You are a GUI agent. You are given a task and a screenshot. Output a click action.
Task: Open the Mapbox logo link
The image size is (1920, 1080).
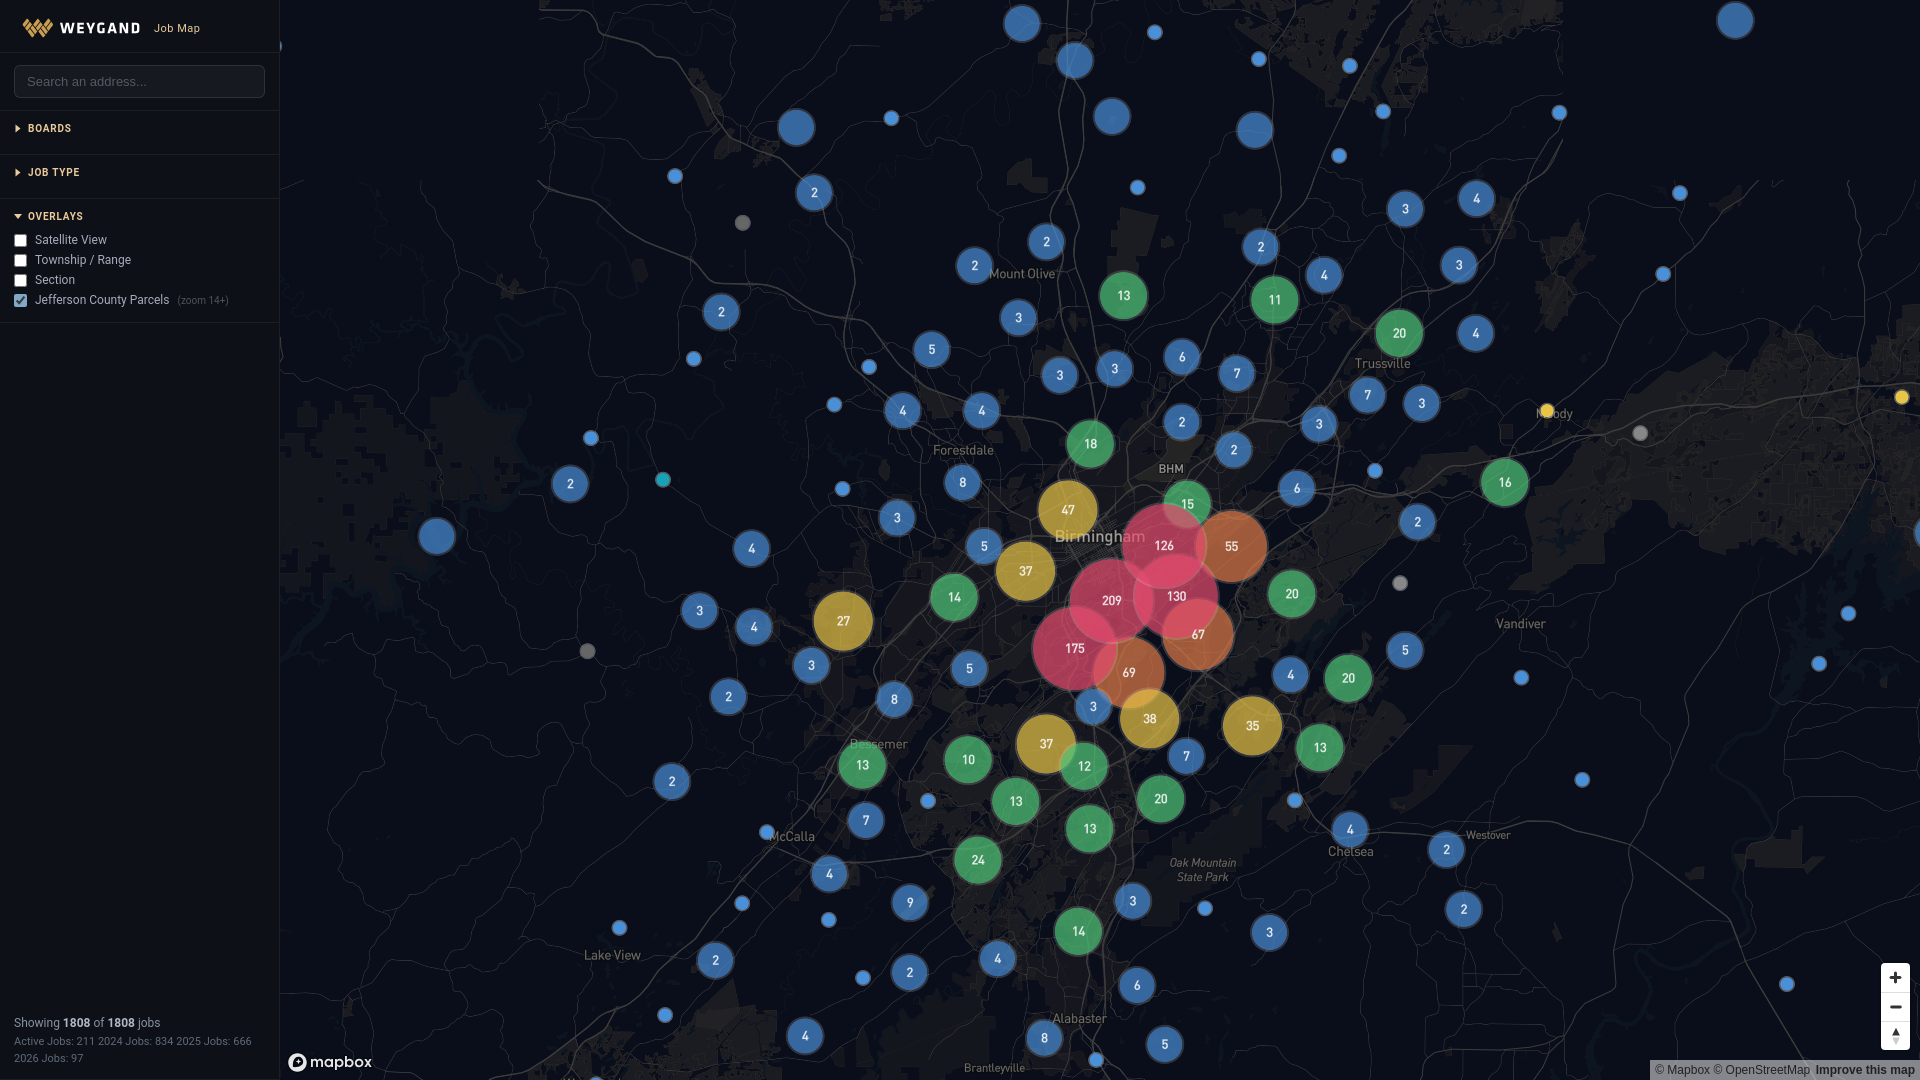click(330, 1062)
